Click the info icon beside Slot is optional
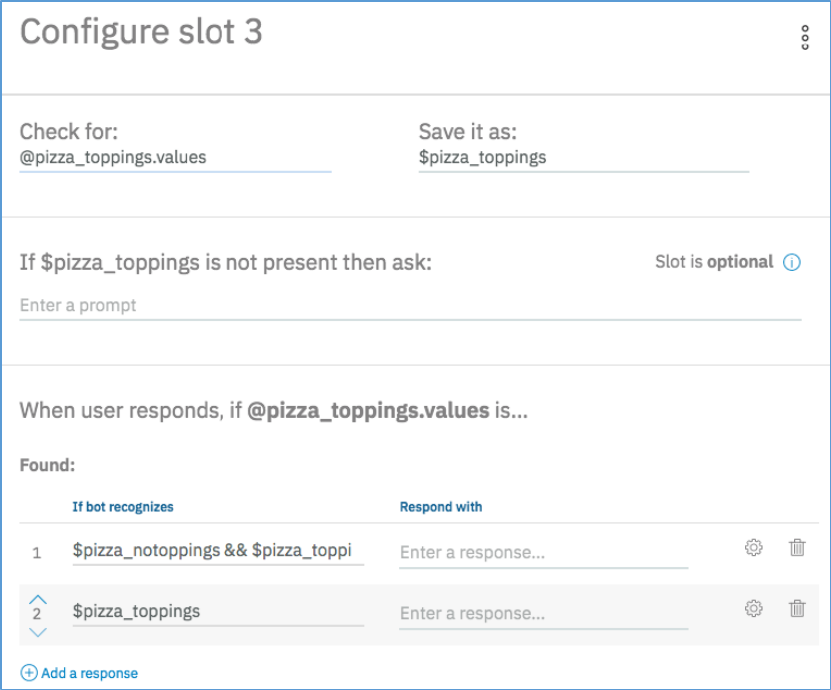Viewport: 831px width, 690px height. coord(792,263)
